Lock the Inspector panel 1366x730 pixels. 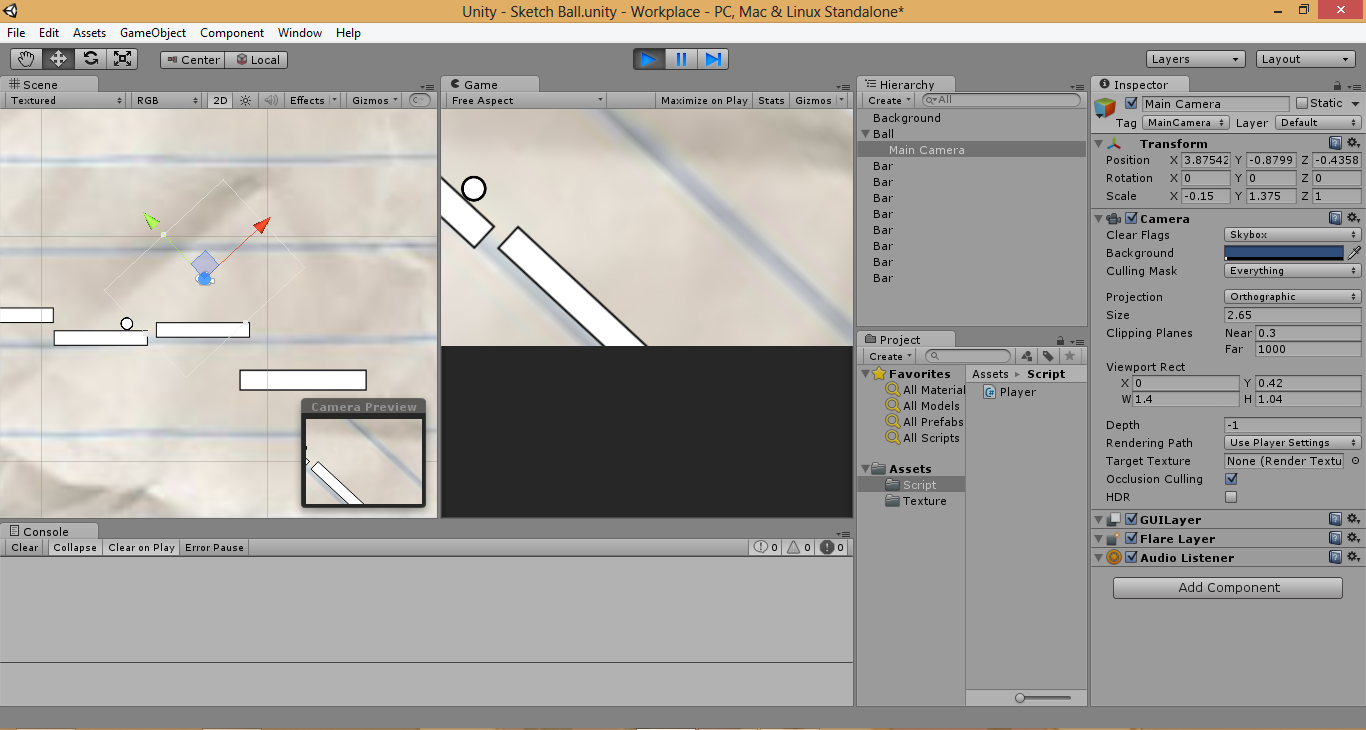tap(1337, 86)
